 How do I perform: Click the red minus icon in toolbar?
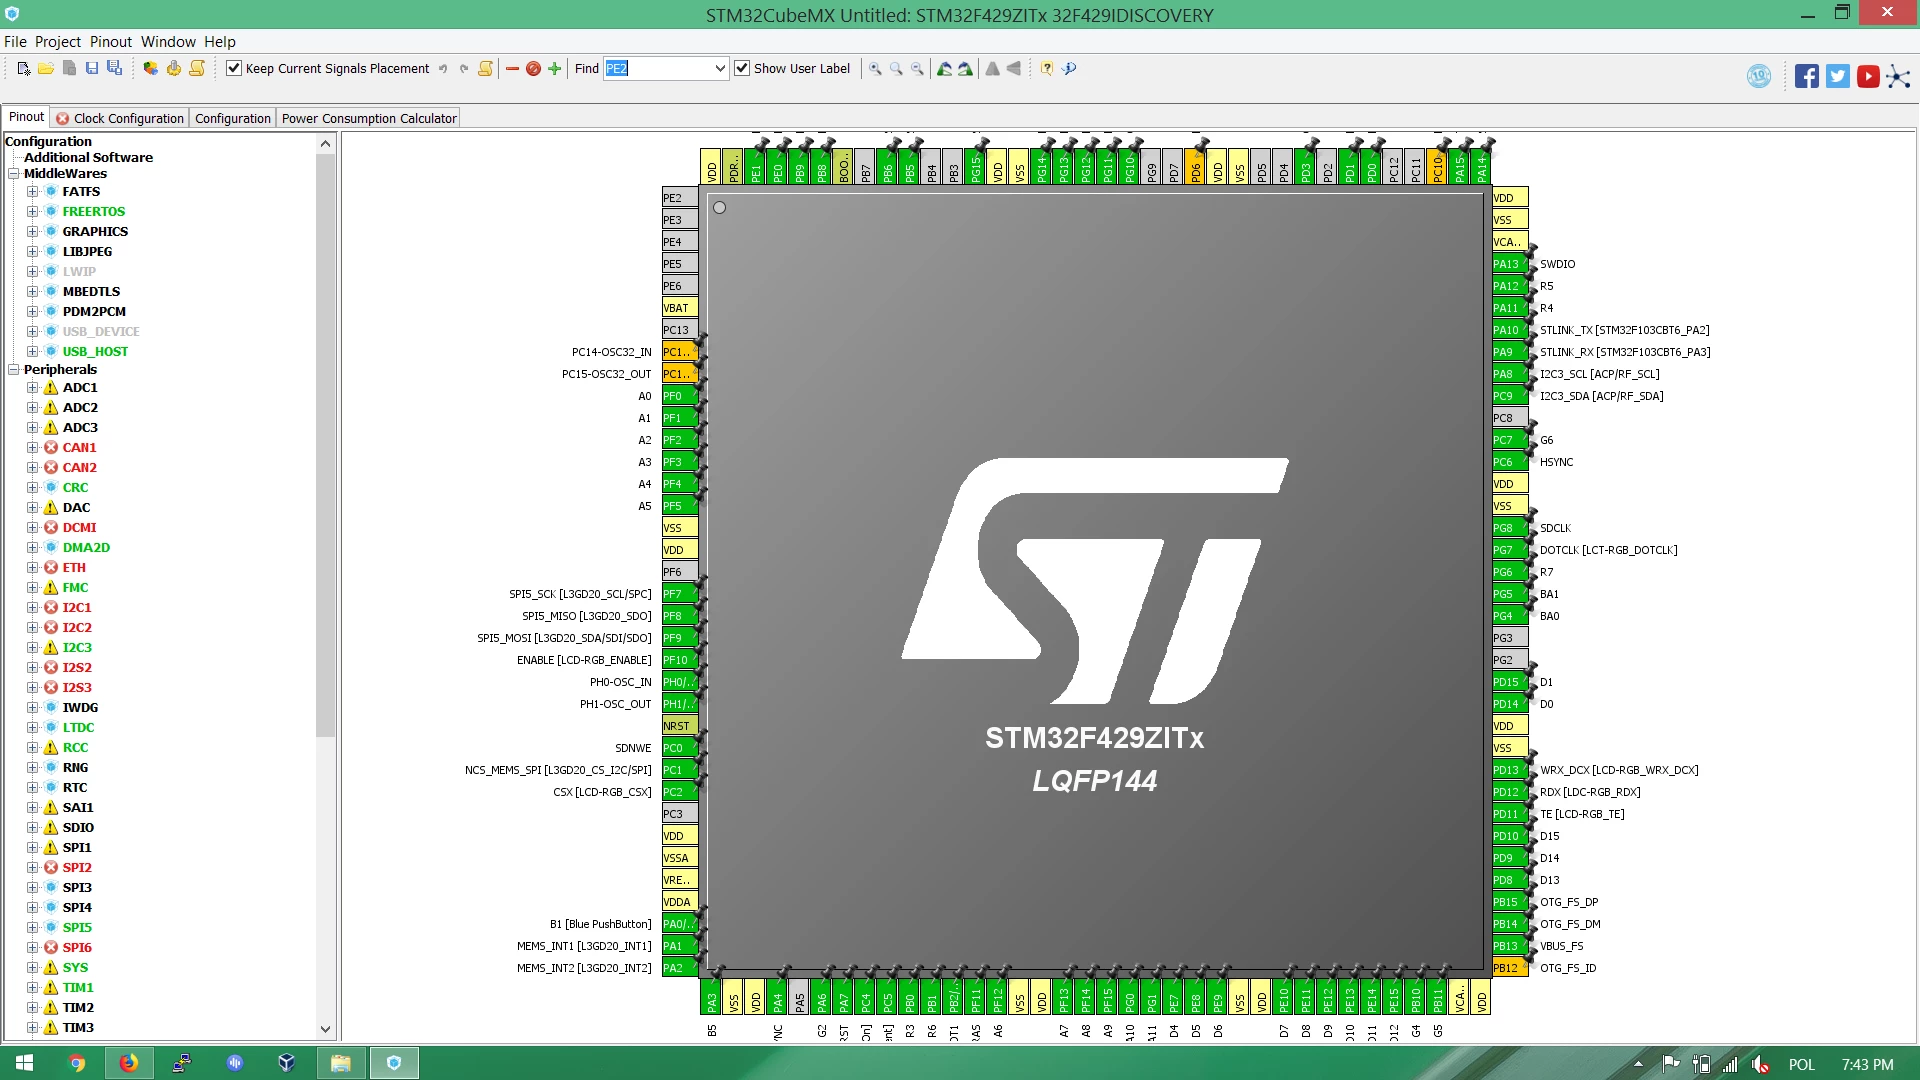[x=513, y=68]
